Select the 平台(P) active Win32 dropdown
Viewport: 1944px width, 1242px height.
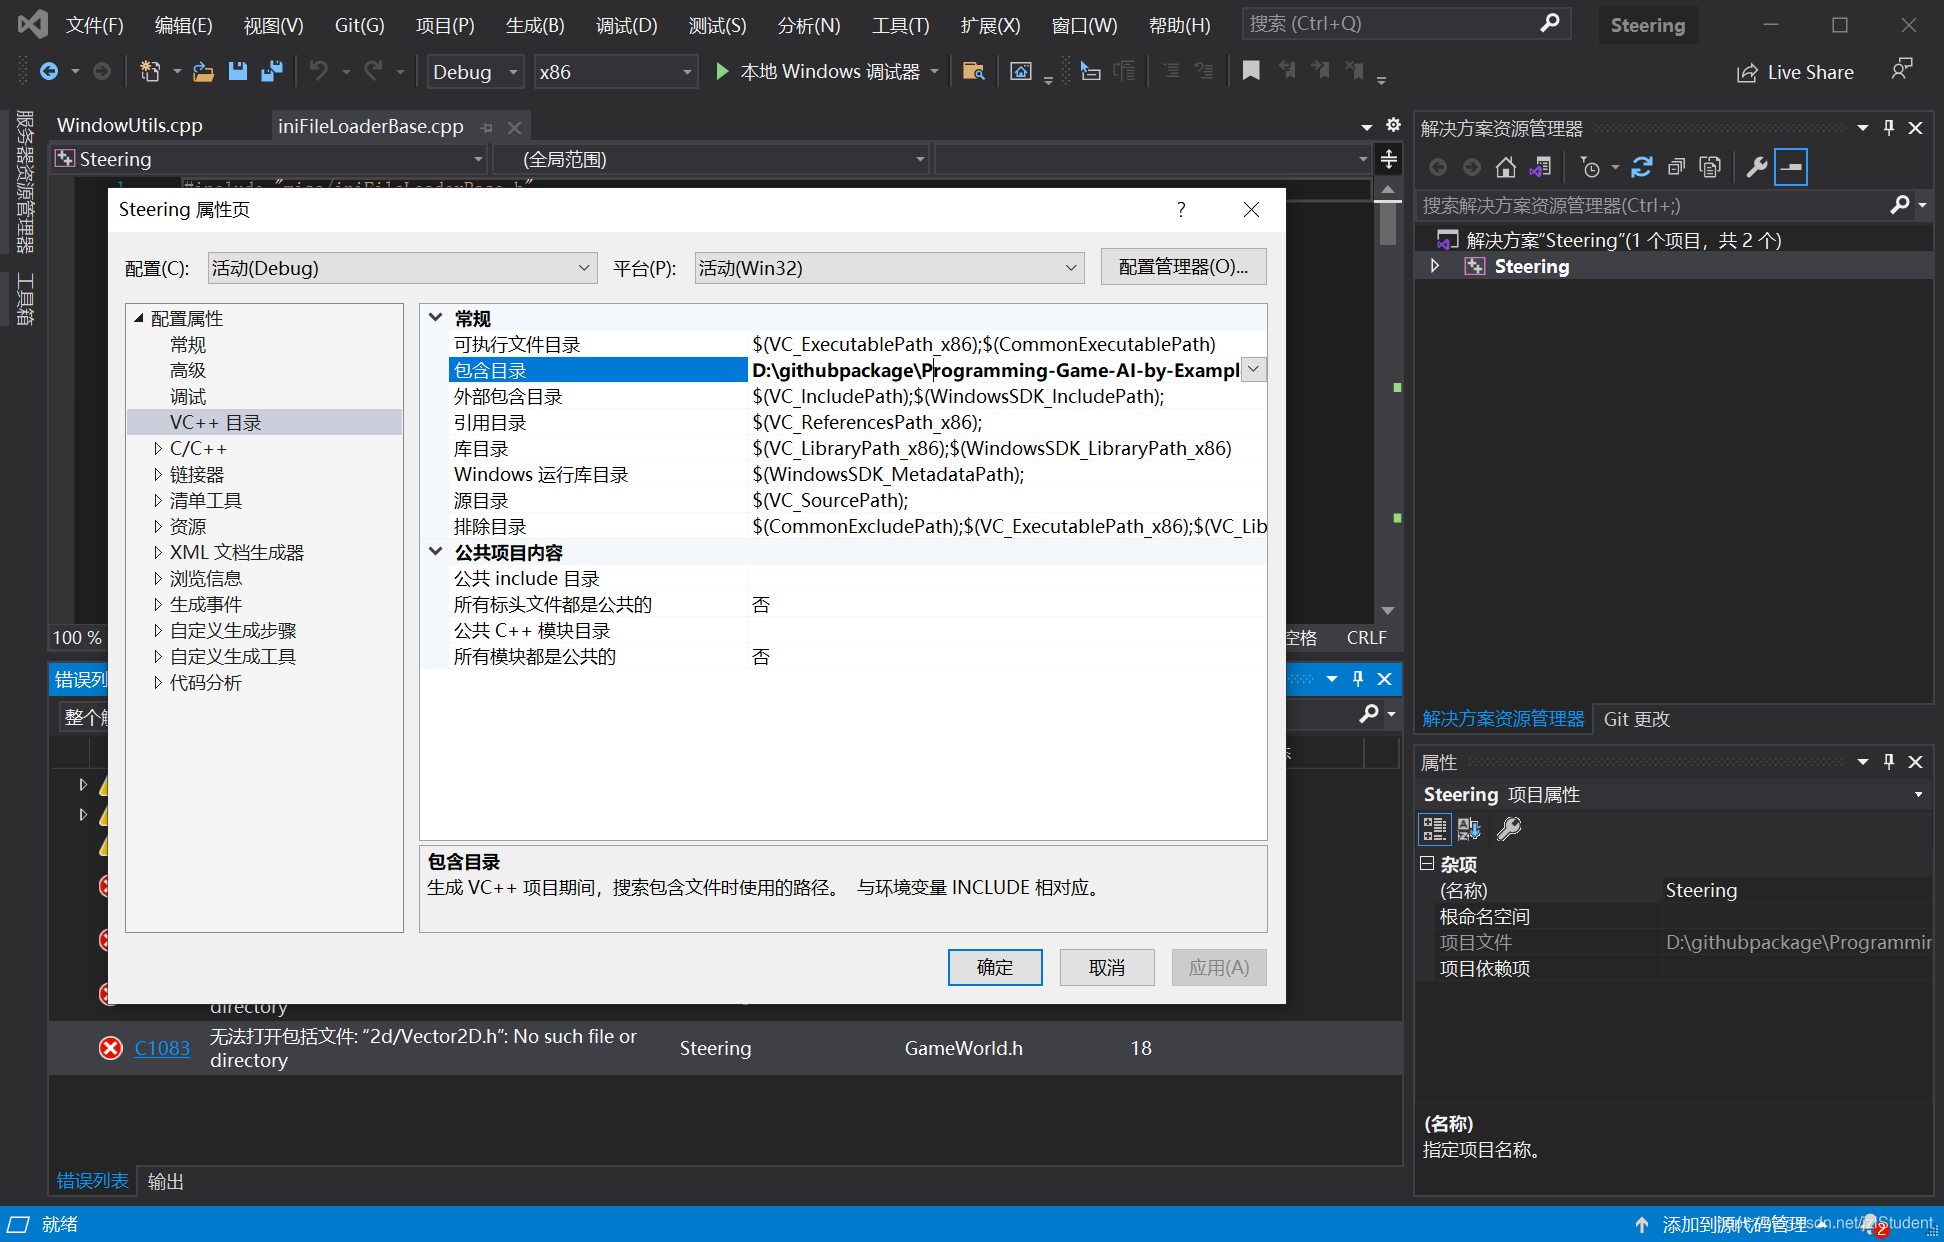(878, 269)
